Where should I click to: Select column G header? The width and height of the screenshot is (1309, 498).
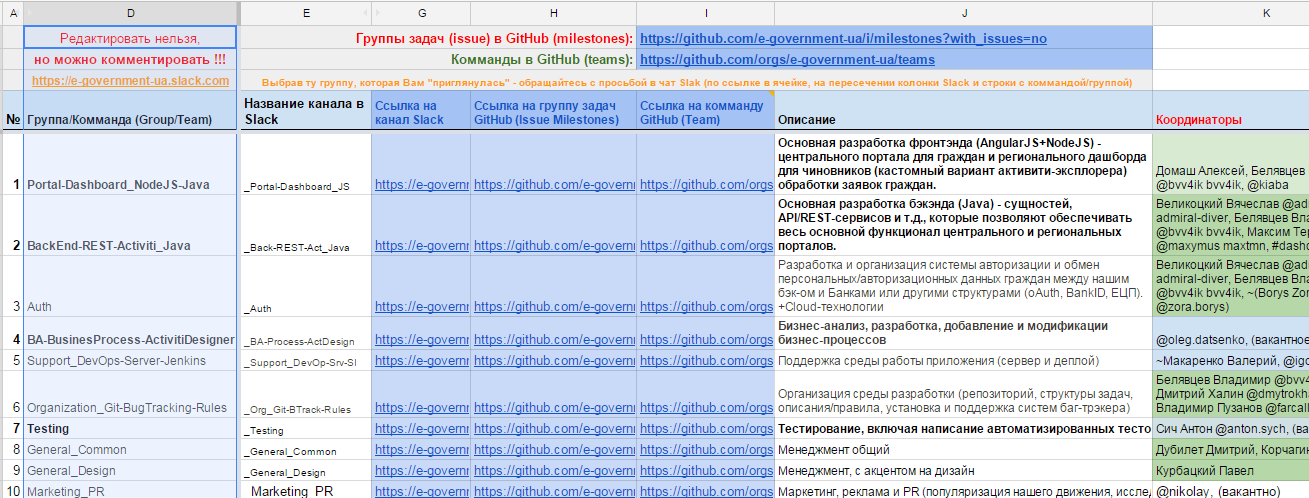(x=421, y=13)
